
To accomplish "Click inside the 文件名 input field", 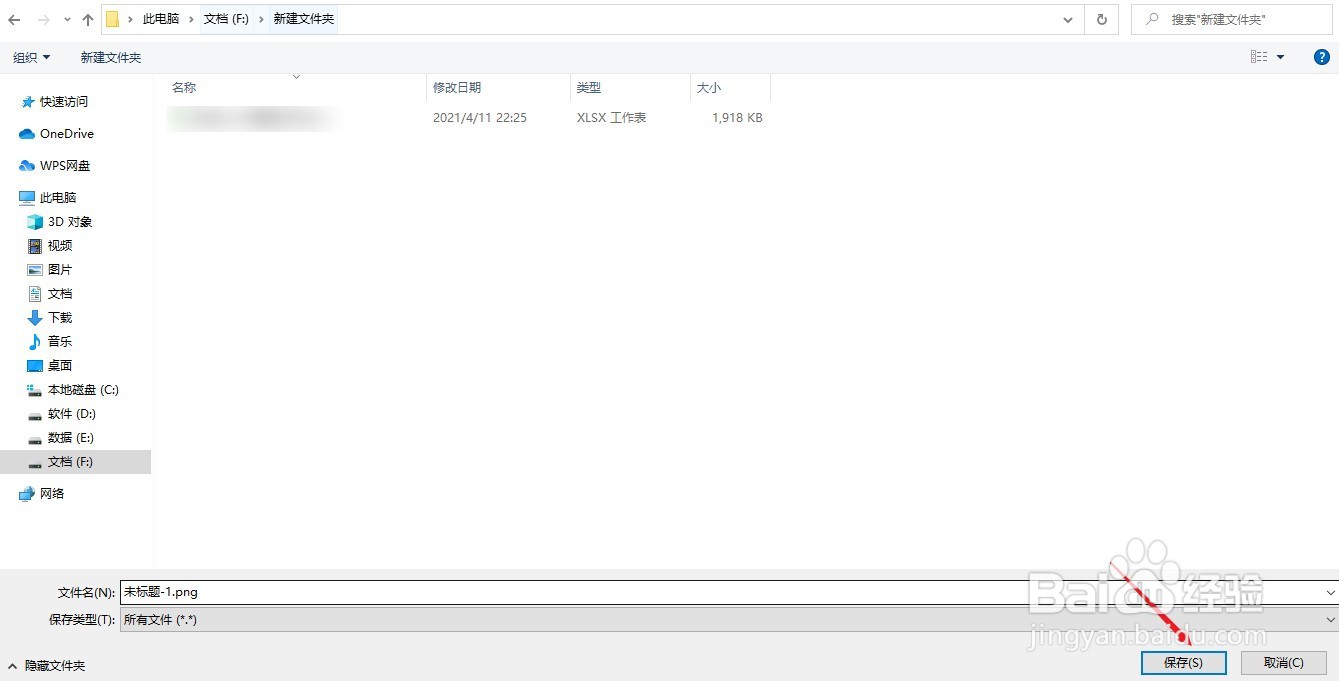I will click(x=400, y=591).
